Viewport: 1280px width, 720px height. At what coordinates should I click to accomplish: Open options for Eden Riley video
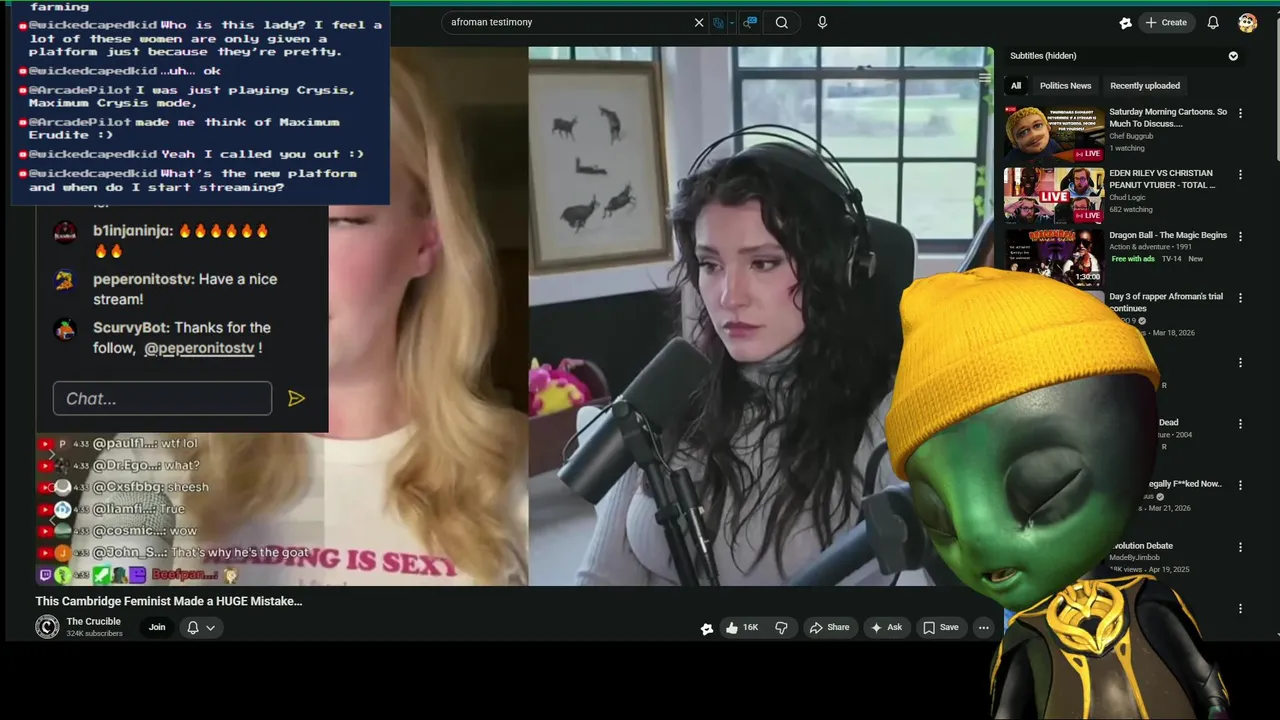(x=1240, y=174)
